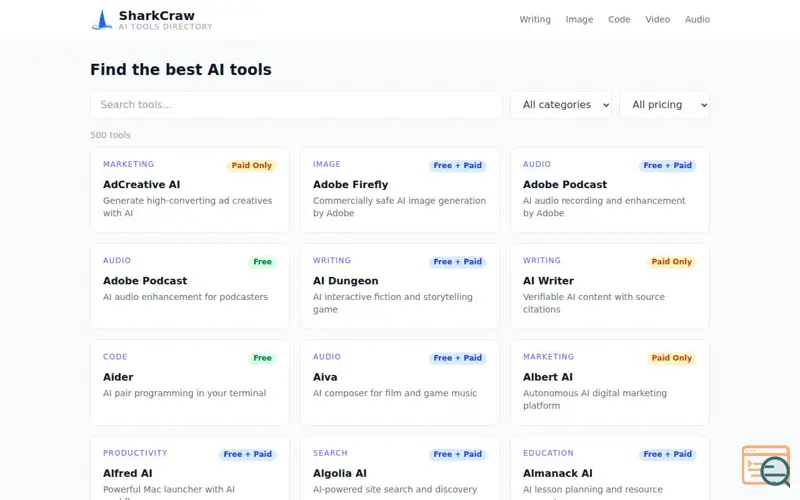Viewport: 800px width, 500px height.
Task: Click the IMAGE label on Adobe Firefly card
Action: [327, 164]
